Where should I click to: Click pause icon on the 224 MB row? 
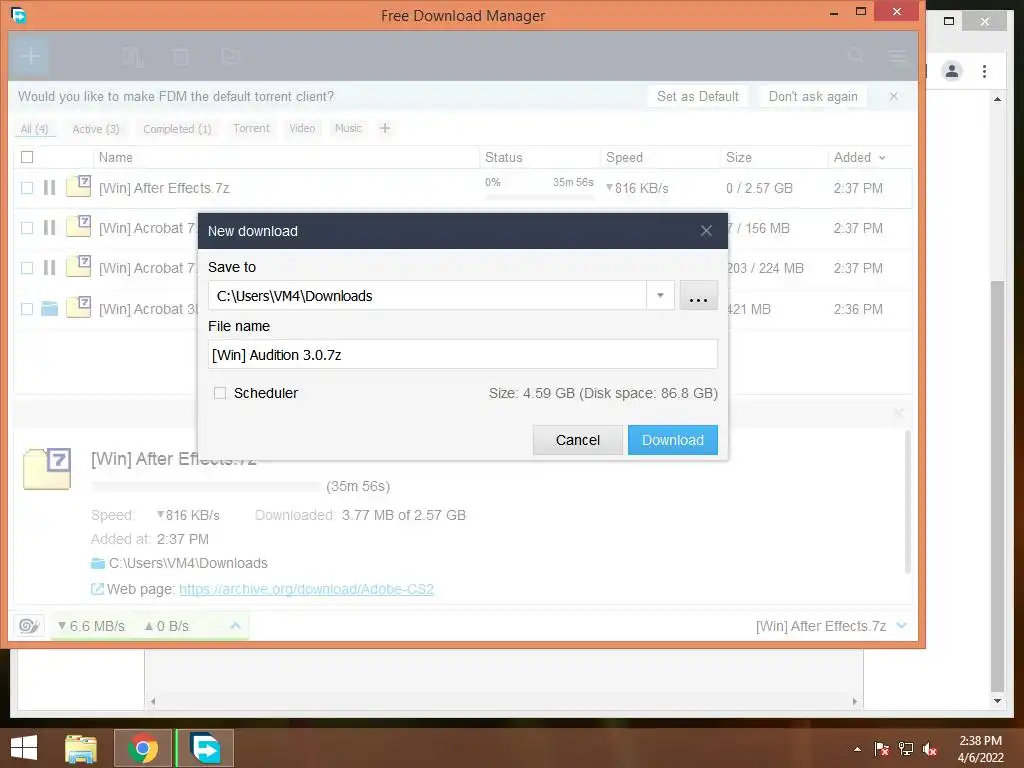click(x=50, y=268)
